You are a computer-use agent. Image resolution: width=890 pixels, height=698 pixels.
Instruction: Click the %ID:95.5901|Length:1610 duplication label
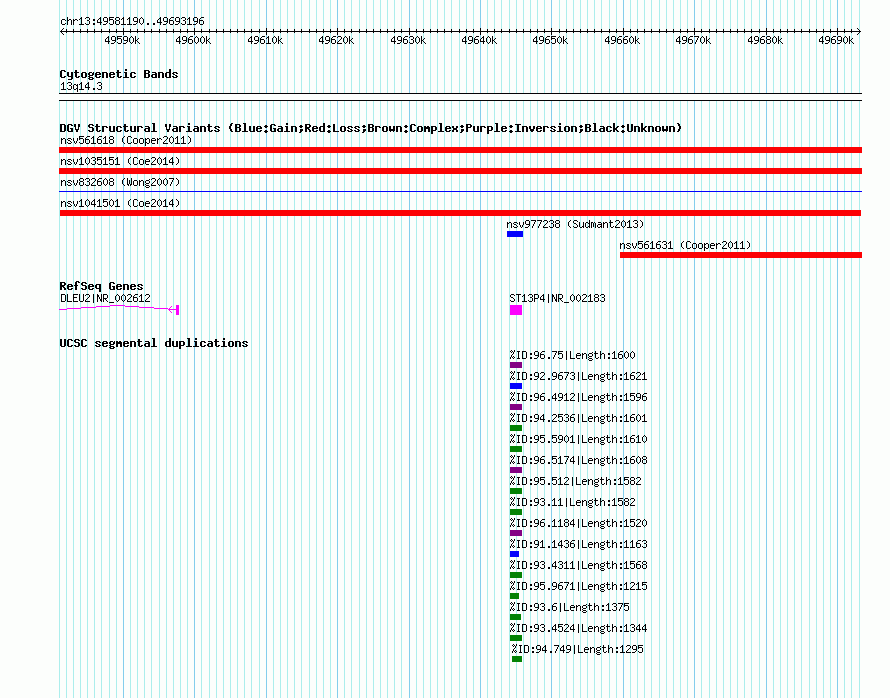point(578,439)
